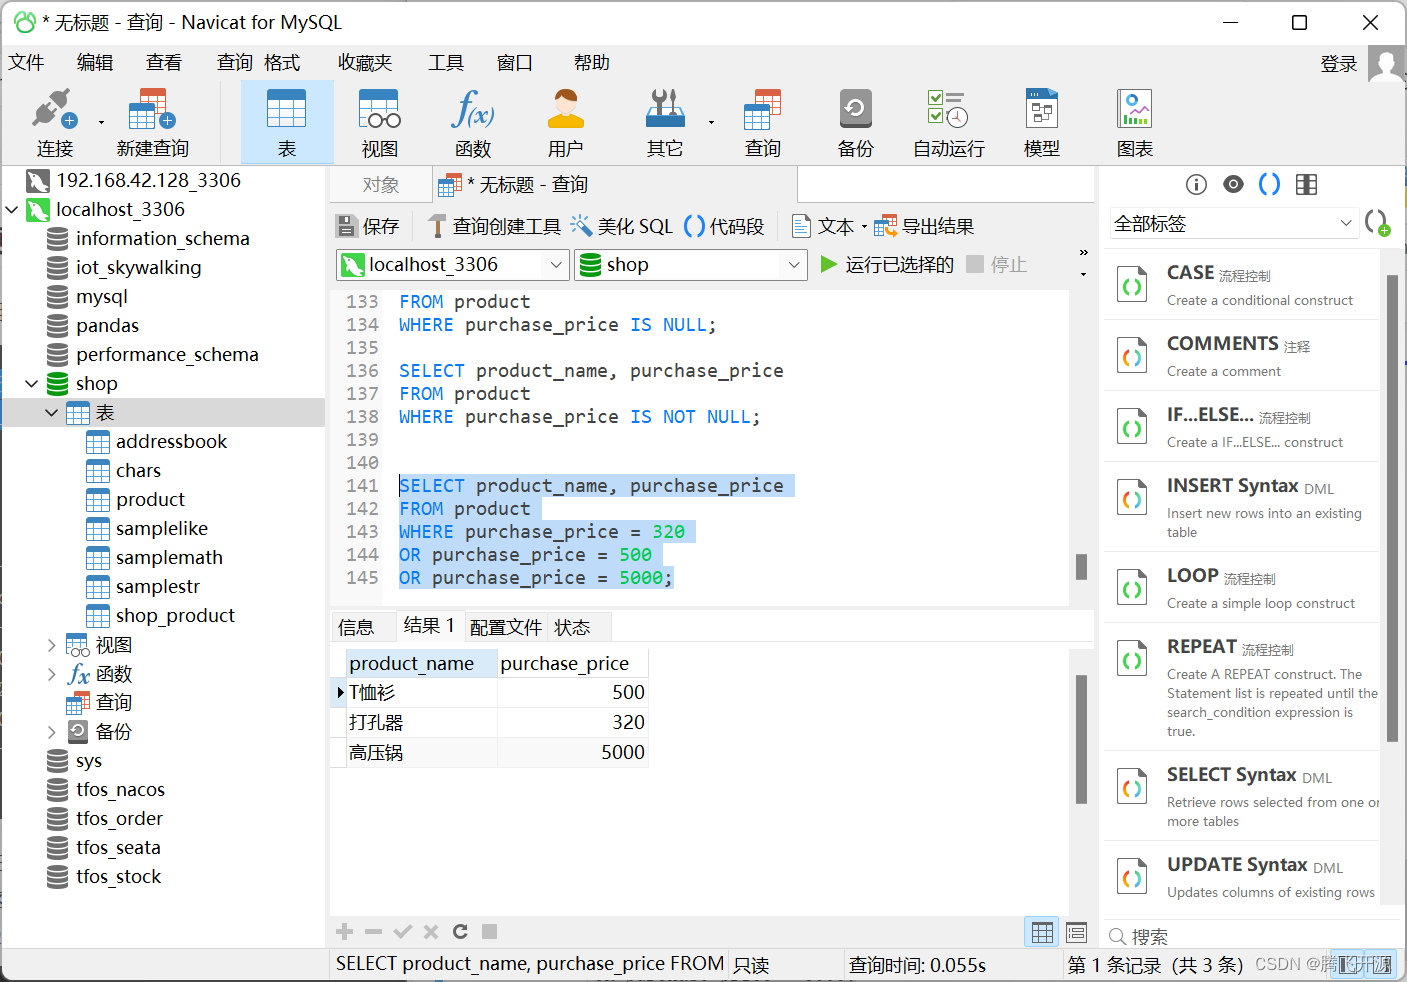Open the 工具 menu

(446, 63)
